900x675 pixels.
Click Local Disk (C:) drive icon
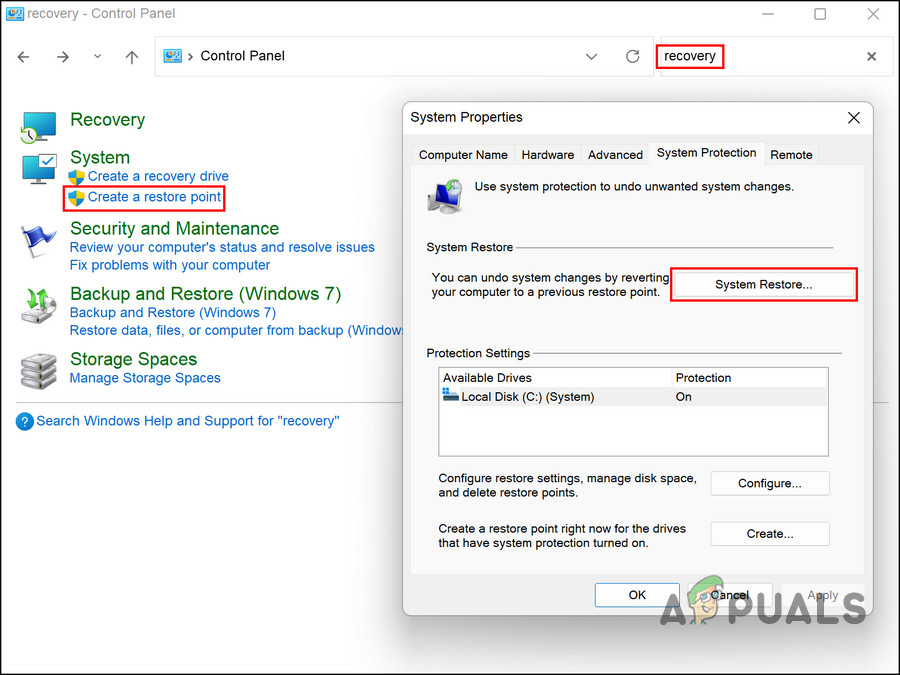click(451, 395)
